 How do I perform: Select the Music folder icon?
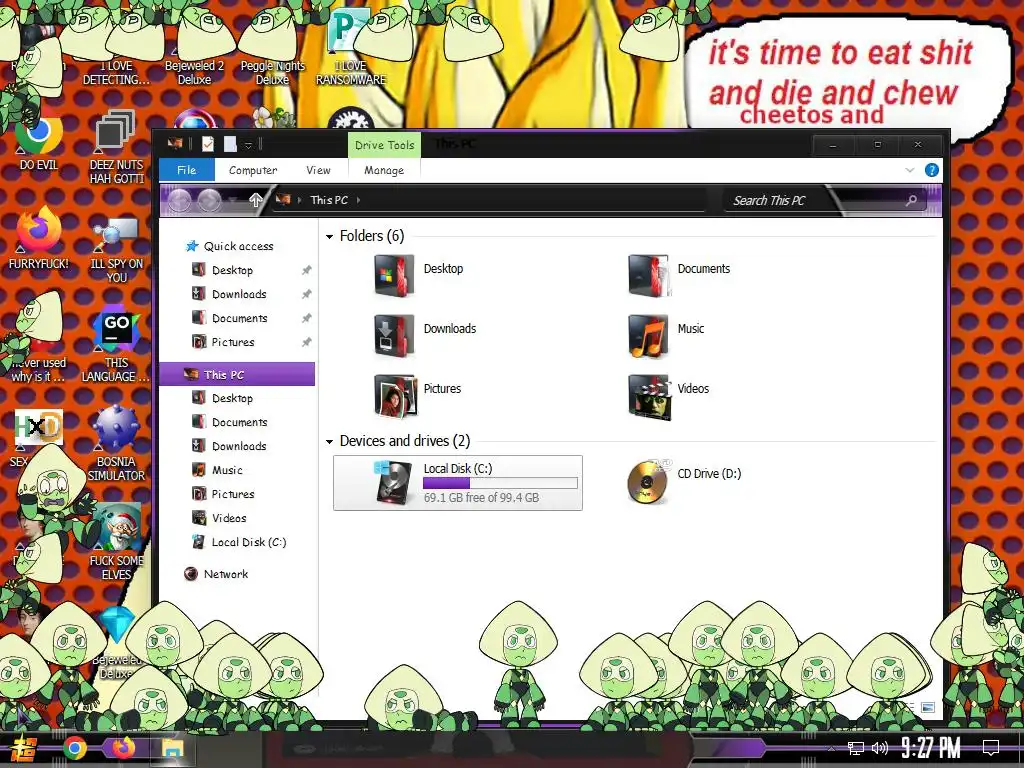648,336
